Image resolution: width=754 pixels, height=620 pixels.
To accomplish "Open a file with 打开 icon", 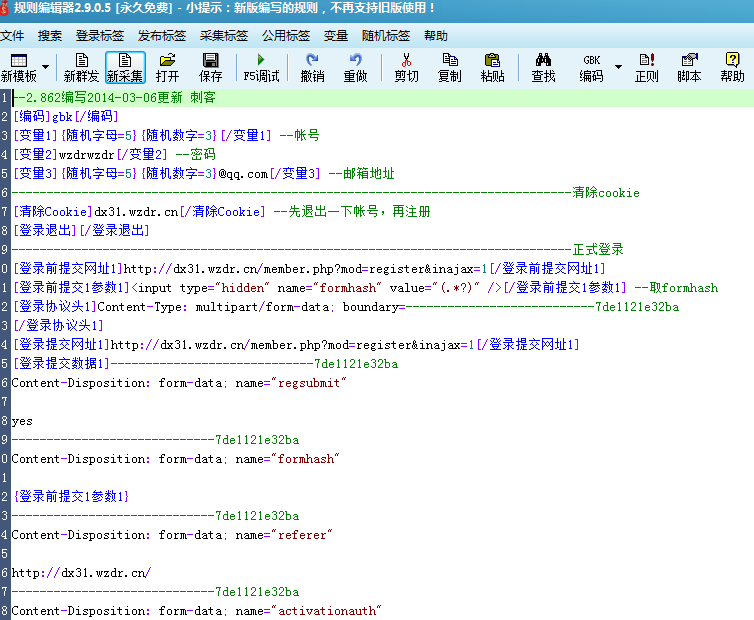I will 167,68.
